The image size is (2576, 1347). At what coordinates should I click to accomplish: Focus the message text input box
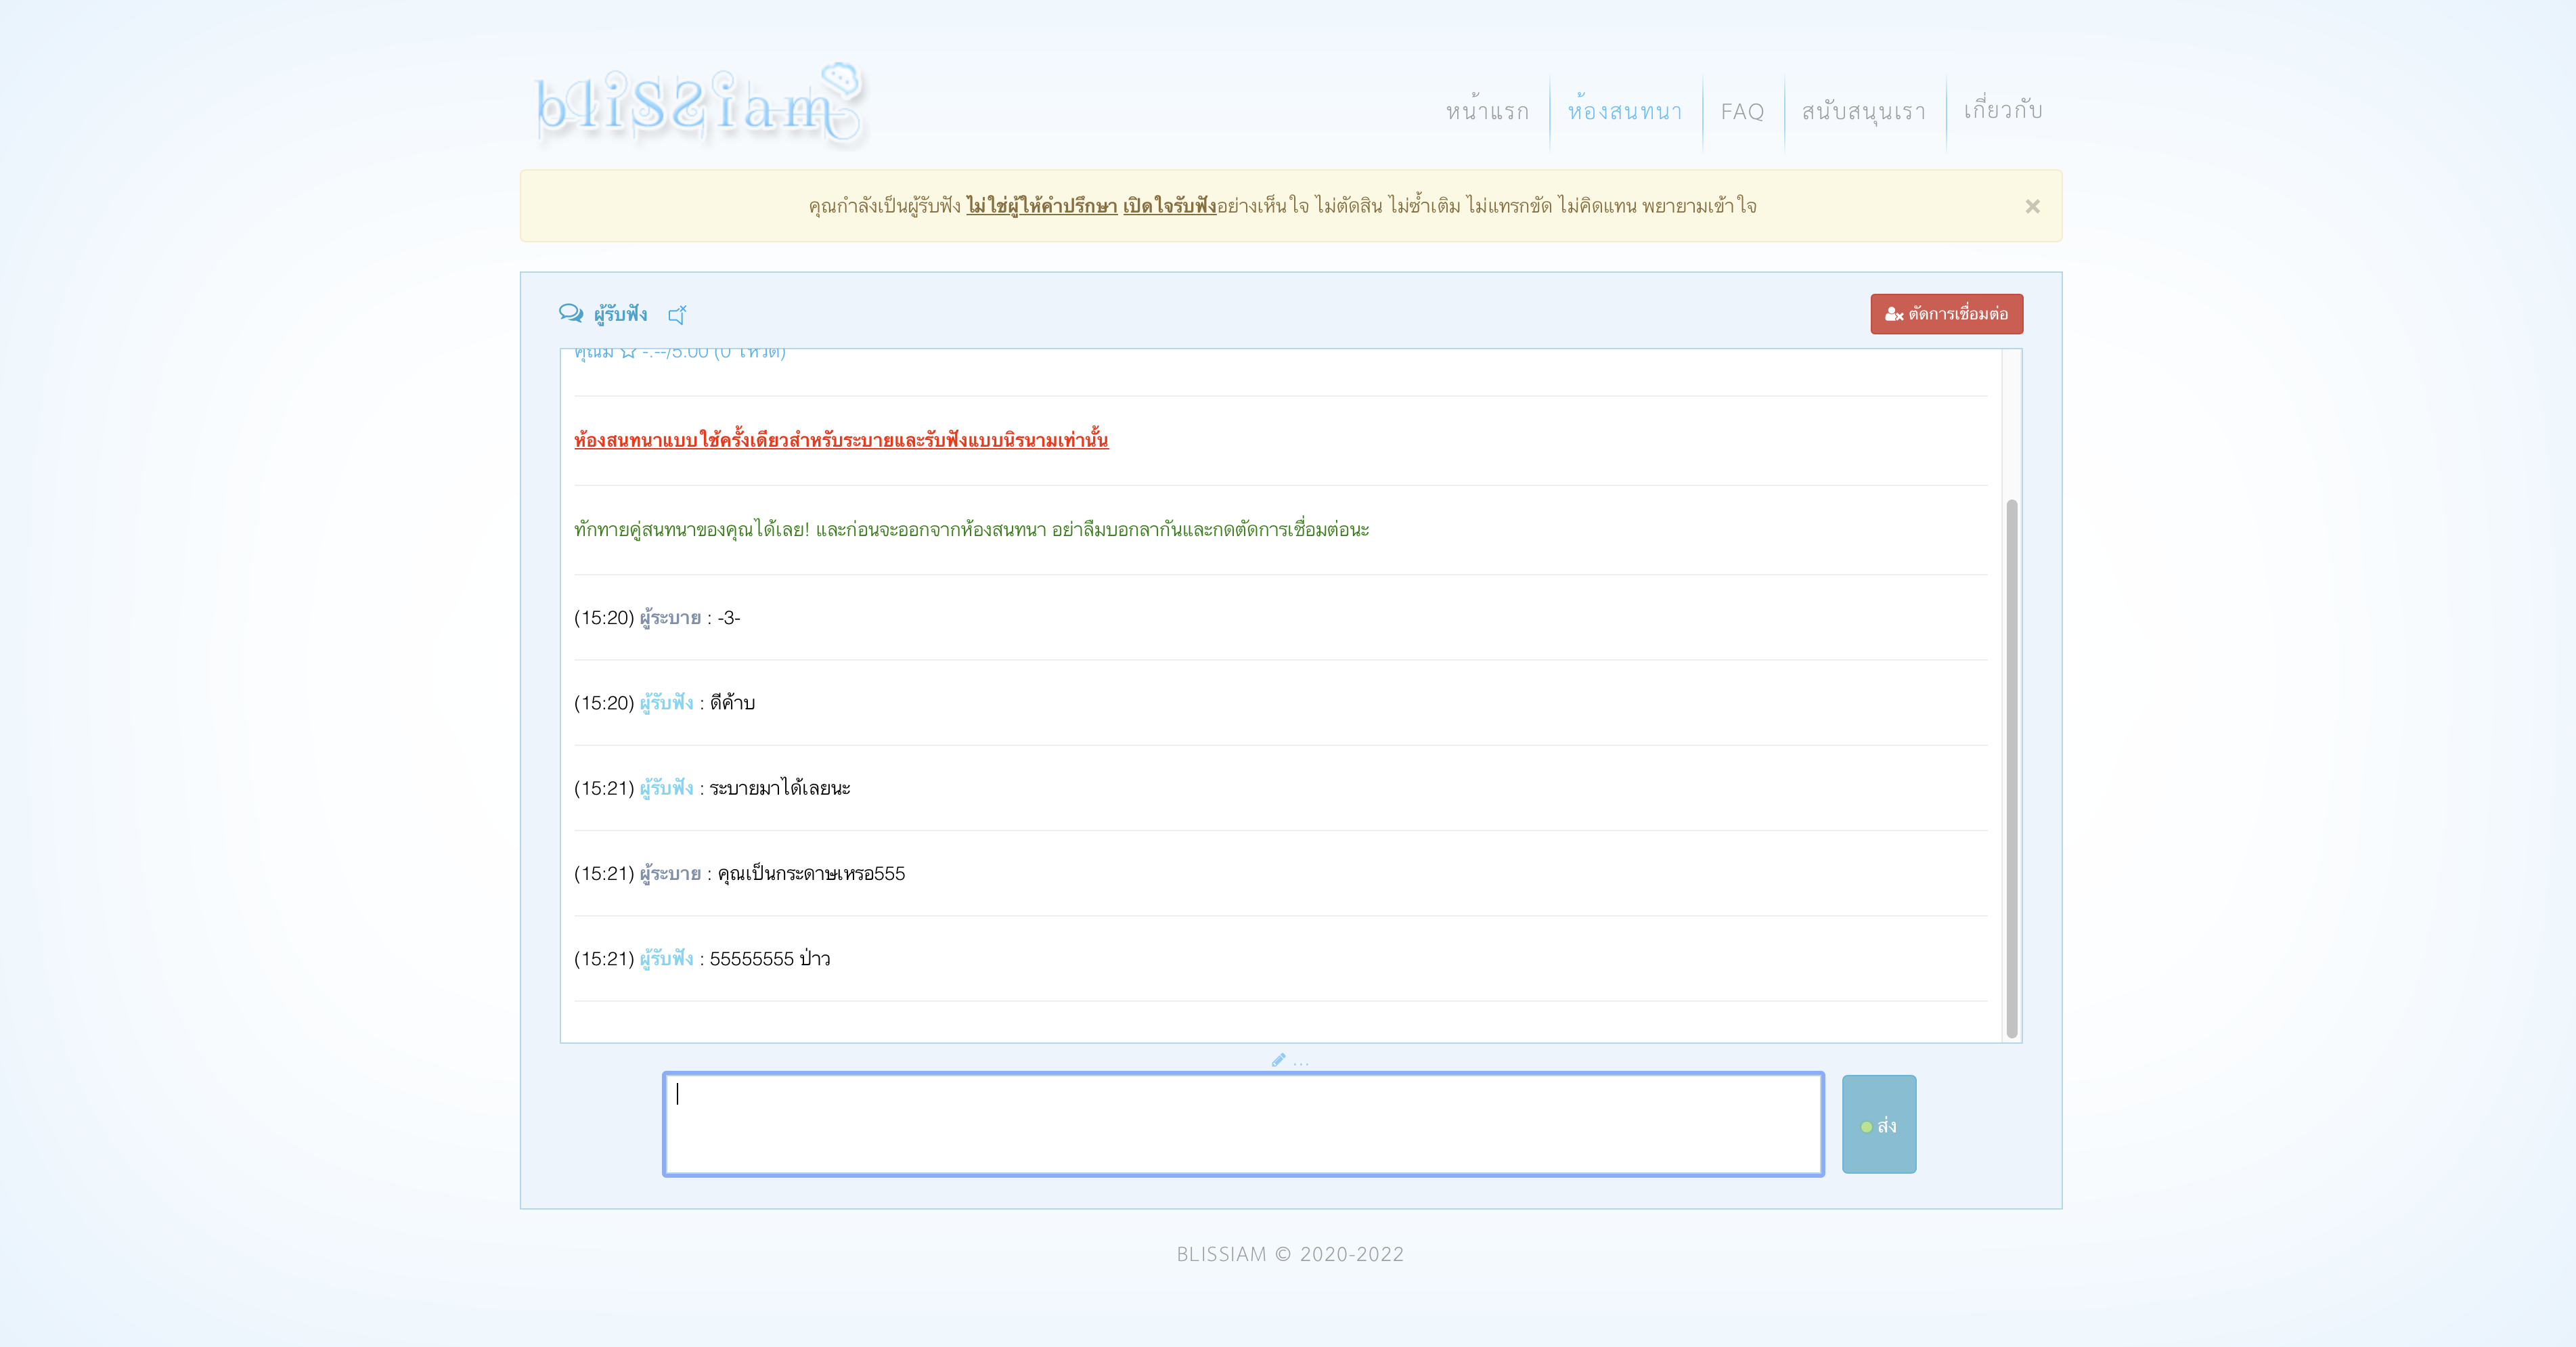click(x=1243, y=1124)
